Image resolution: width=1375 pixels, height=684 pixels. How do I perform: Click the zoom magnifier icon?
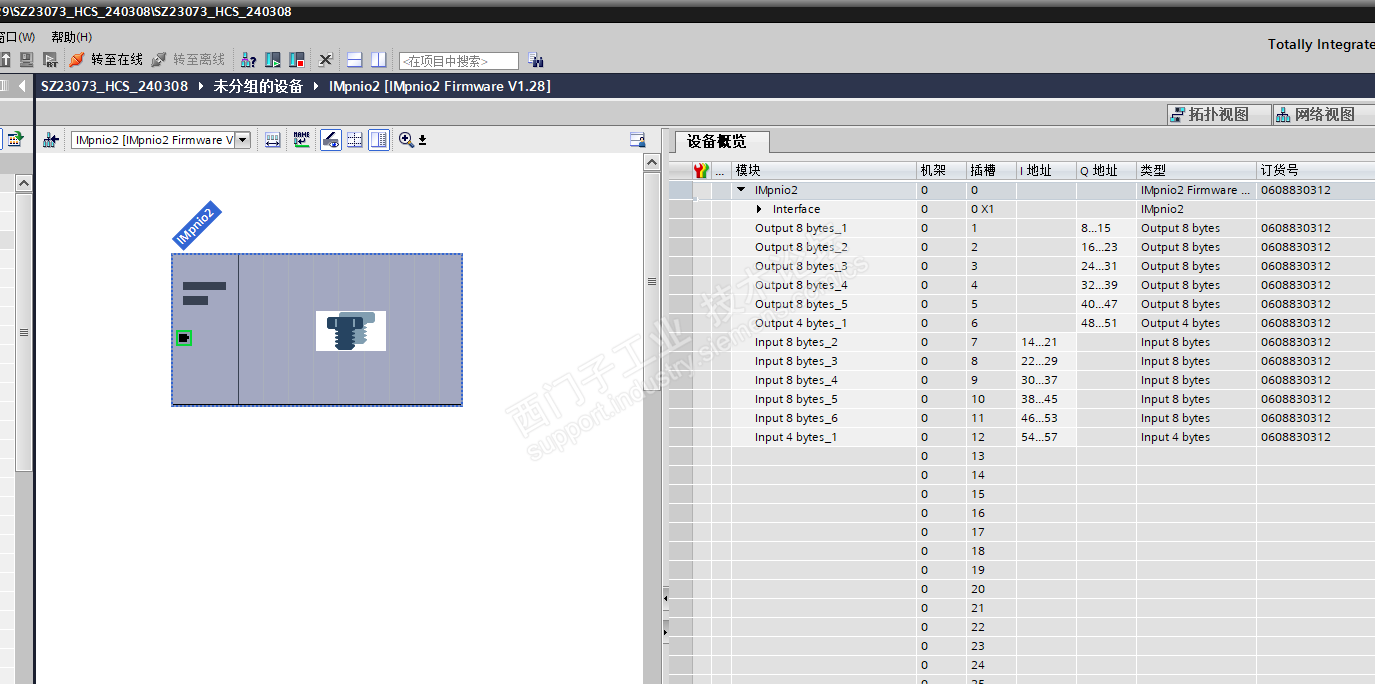point(406,140)
